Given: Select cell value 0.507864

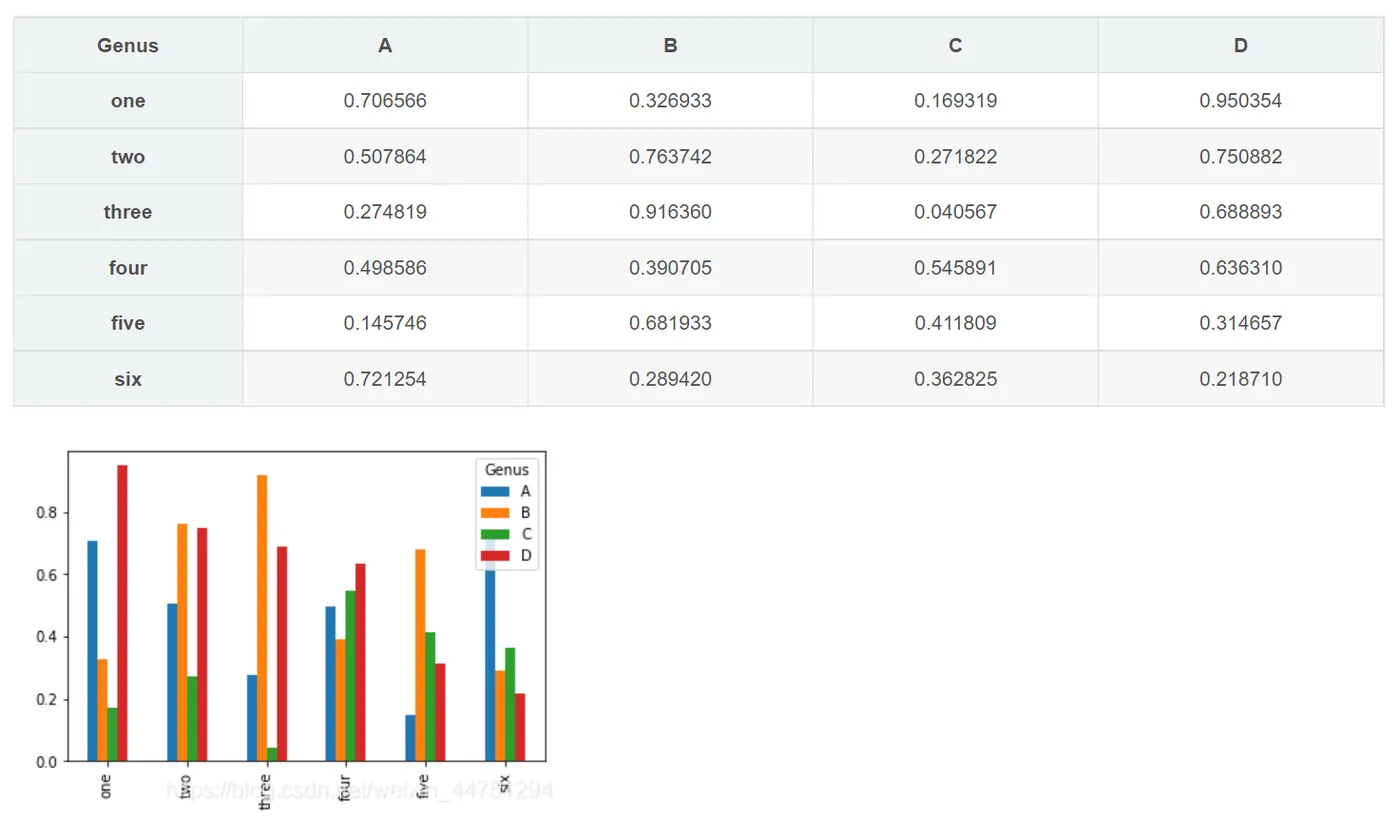Looking at the screenshot, I should (x=385, y=157).
